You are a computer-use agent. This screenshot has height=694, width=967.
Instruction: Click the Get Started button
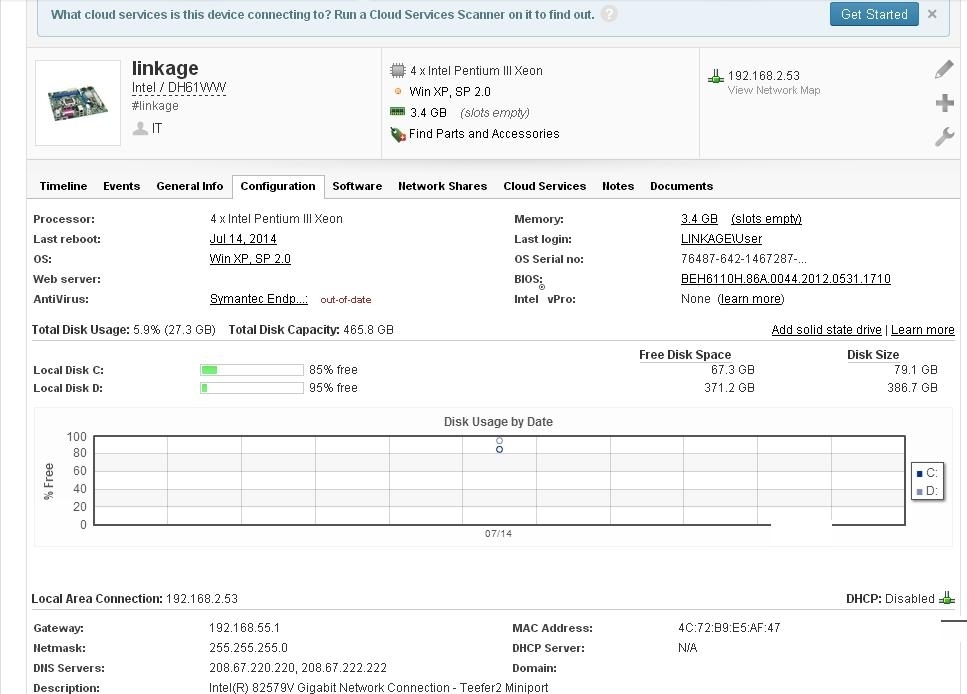873,14
